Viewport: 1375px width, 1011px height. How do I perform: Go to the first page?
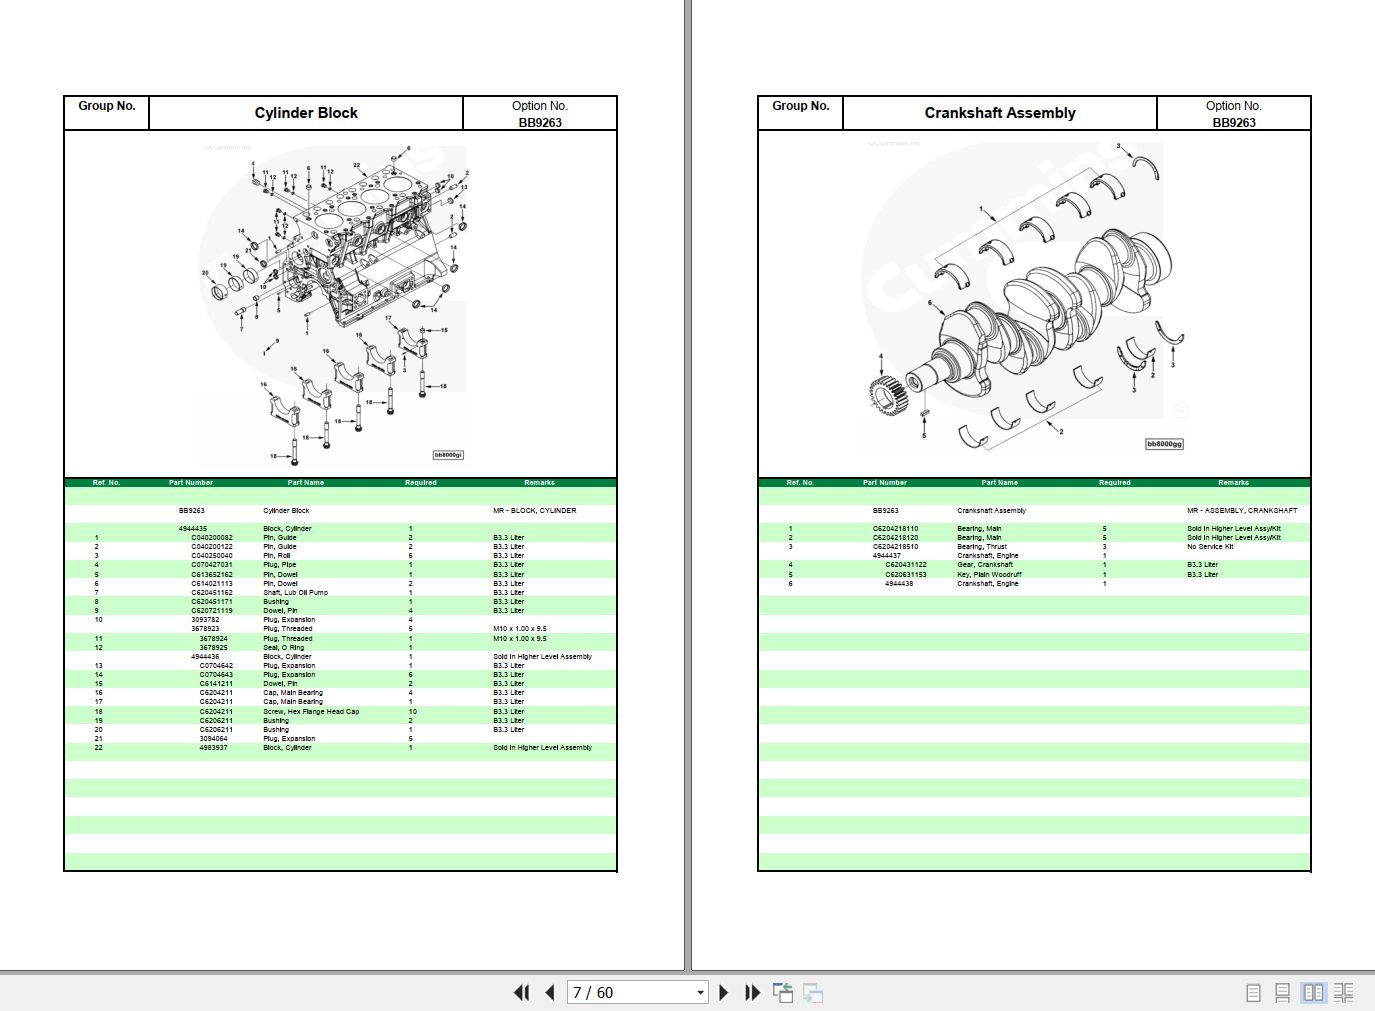click(521, 992)
